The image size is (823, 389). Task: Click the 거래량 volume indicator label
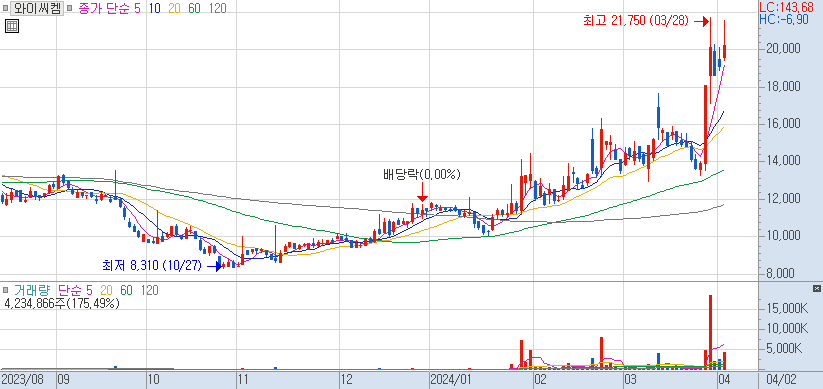[x=31, y=290]
